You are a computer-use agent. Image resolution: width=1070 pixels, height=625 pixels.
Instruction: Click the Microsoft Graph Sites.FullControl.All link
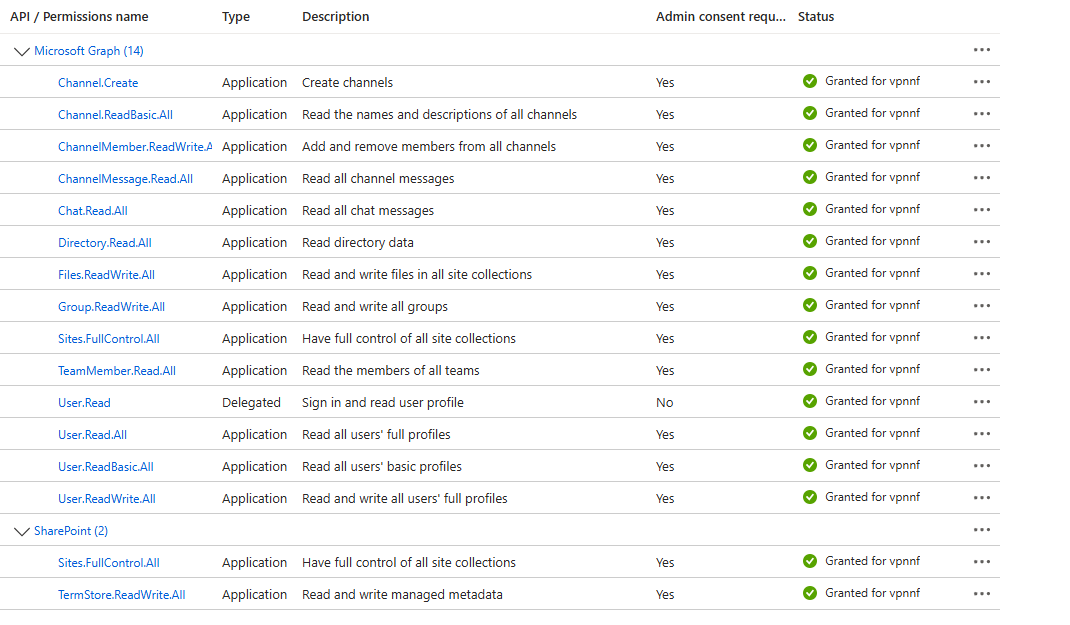coord(108,339)
